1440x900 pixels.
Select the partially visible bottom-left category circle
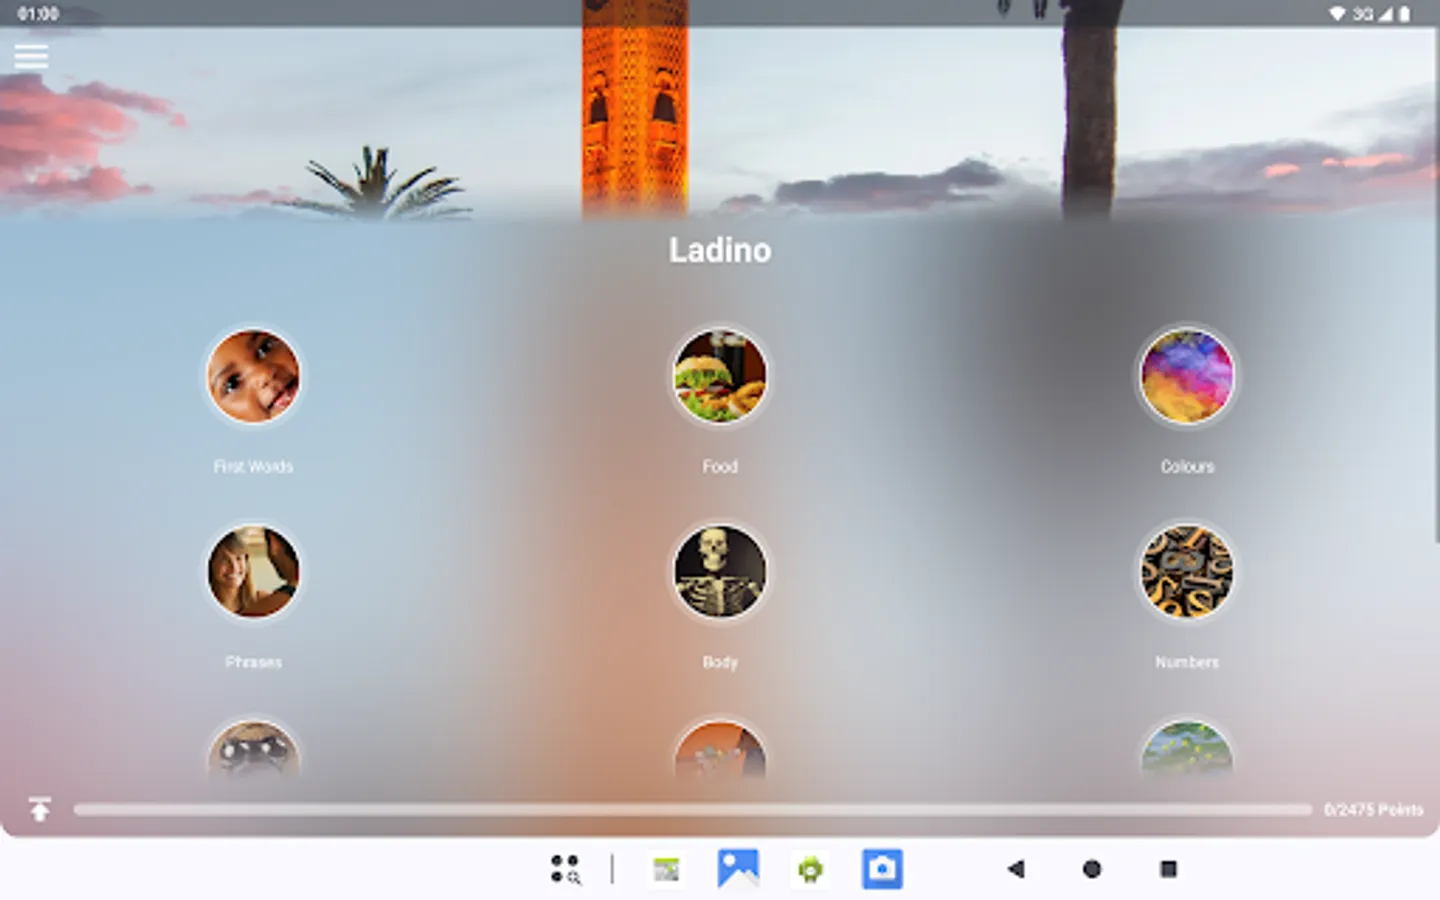click(253, 755)
